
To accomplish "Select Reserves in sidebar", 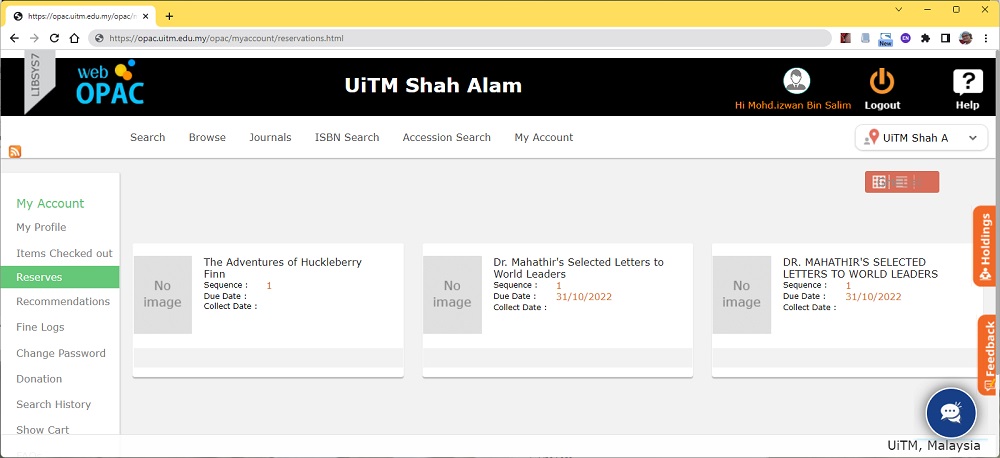I will tap(60, 277).
